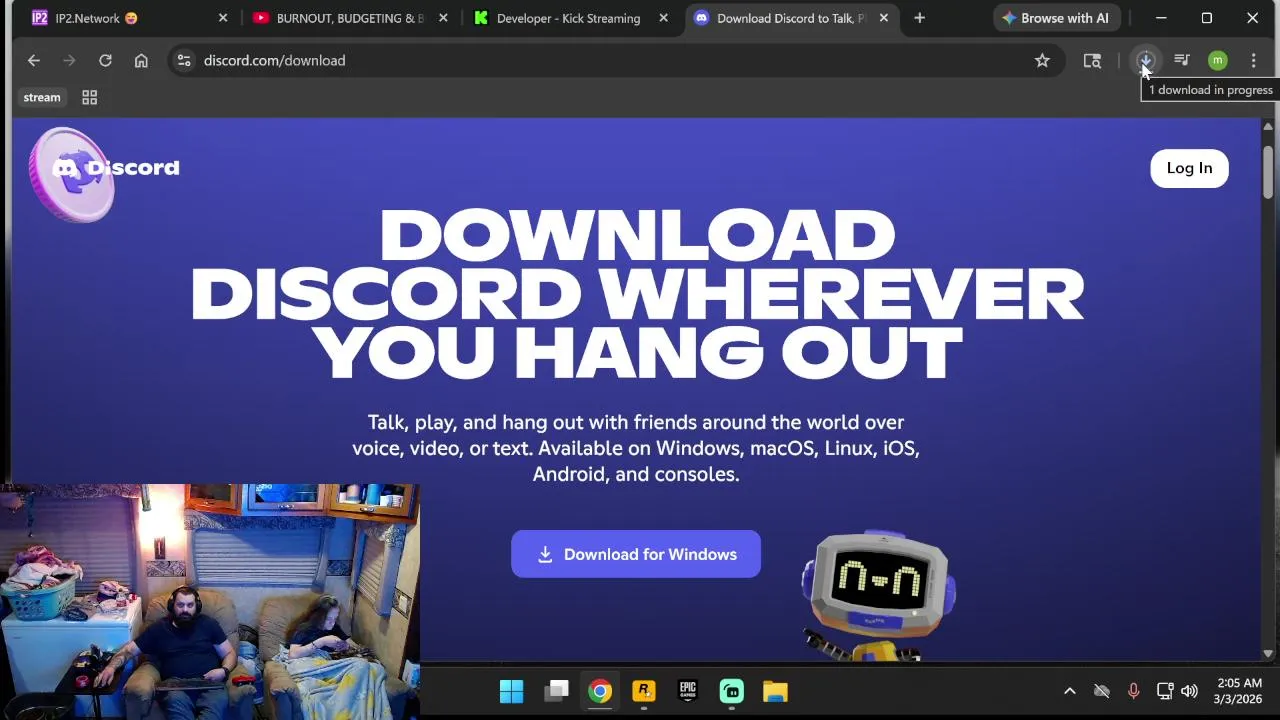1280x720 pixels.
Task: Open Epic Games Launcher from taskbar
Action: coord(688,691)
